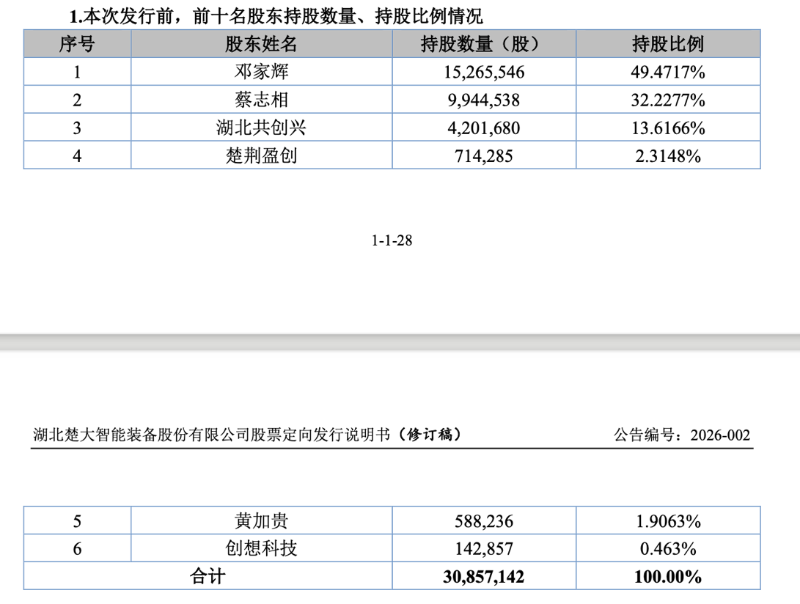Select shareholder name 邓家辉
The image size is (800, 604).
(260, 71)
